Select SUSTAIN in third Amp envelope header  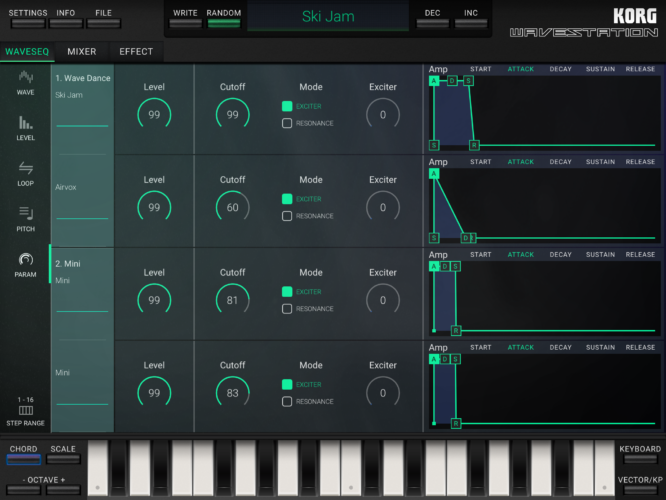point(600,254)
